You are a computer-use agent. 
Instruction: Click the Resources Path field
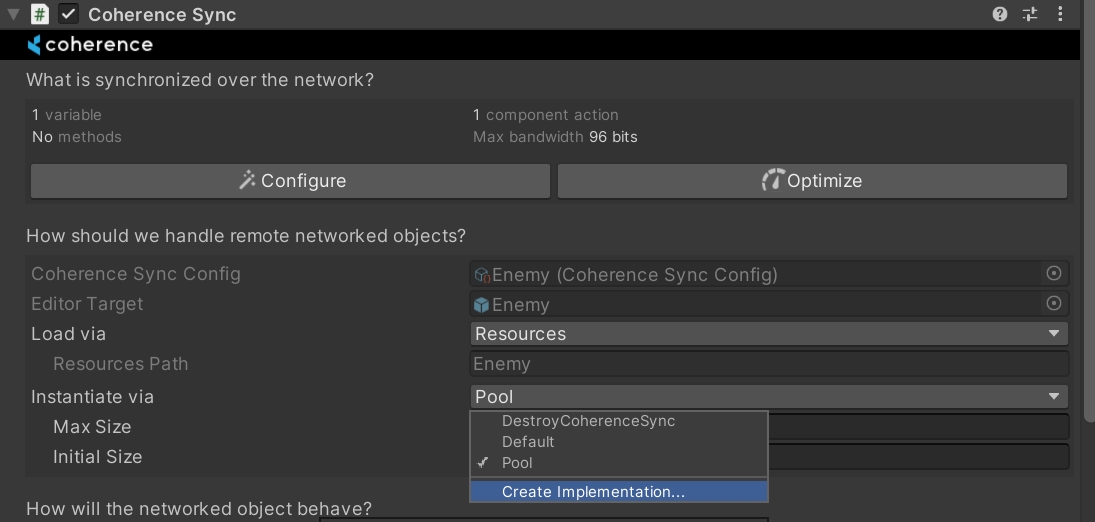pyautogui.click(x=768, y=364)
